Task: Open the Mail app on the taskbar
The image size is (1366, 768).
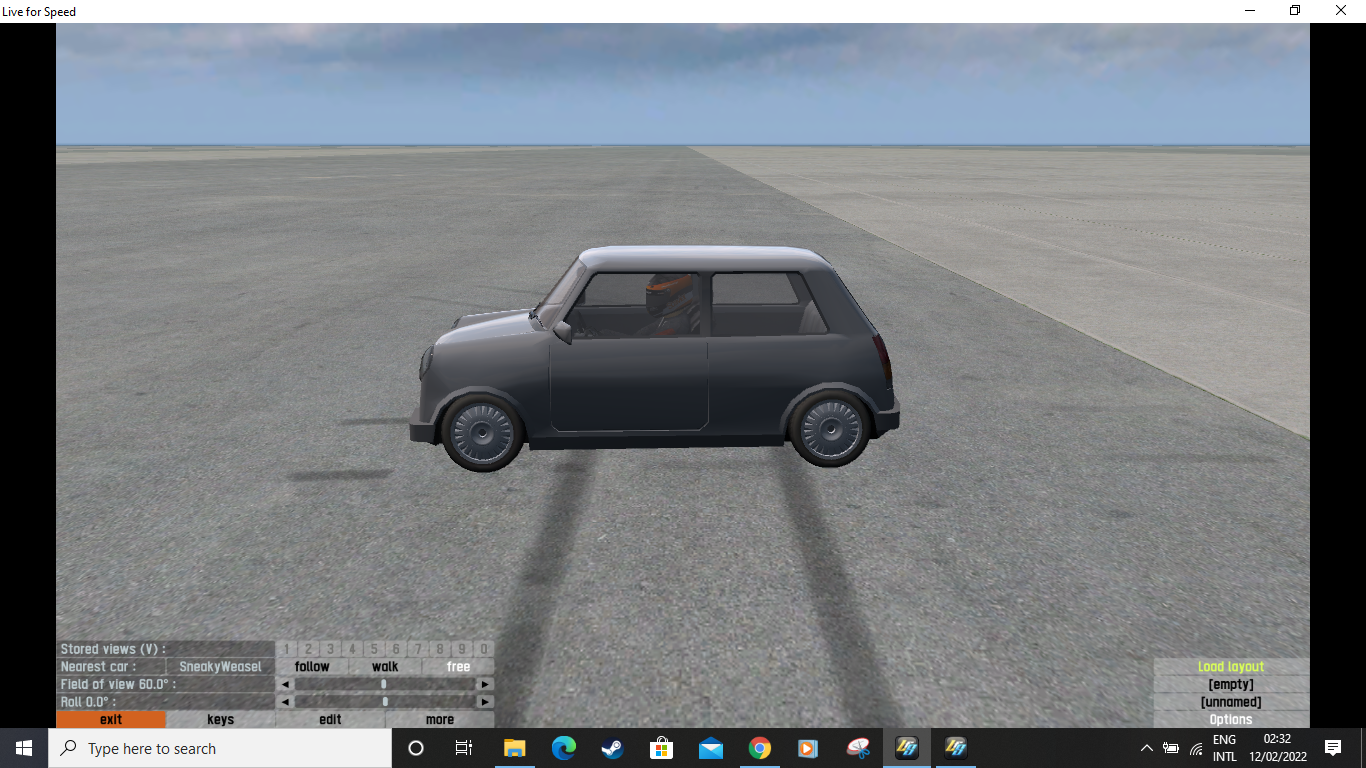Action: (x=711, y=748)
